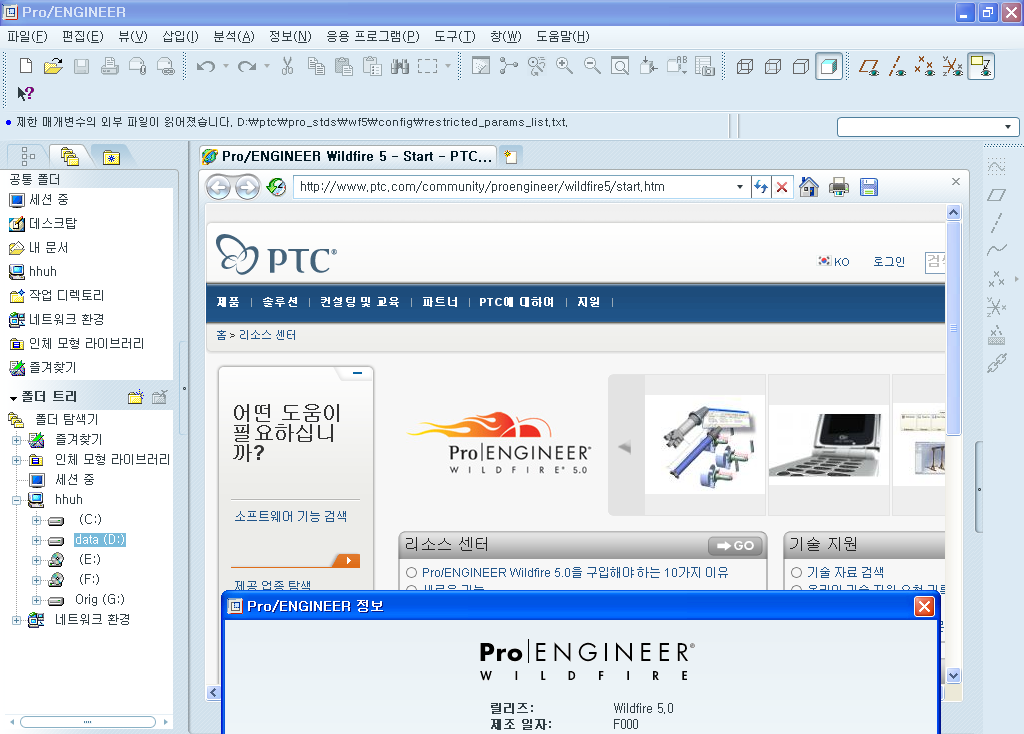Click the Cut scissors icon
This screenshot has width=1024, height=734.
point(287,66)
